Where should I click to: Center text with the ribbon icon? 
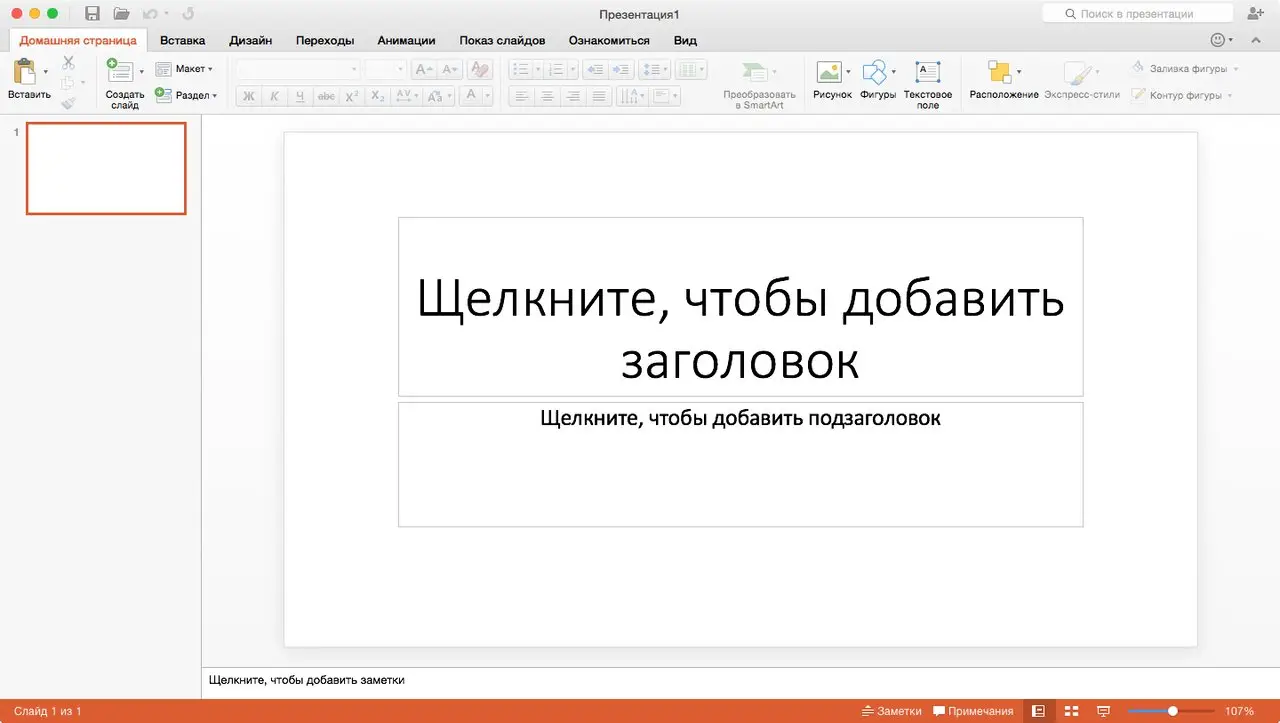548,96
